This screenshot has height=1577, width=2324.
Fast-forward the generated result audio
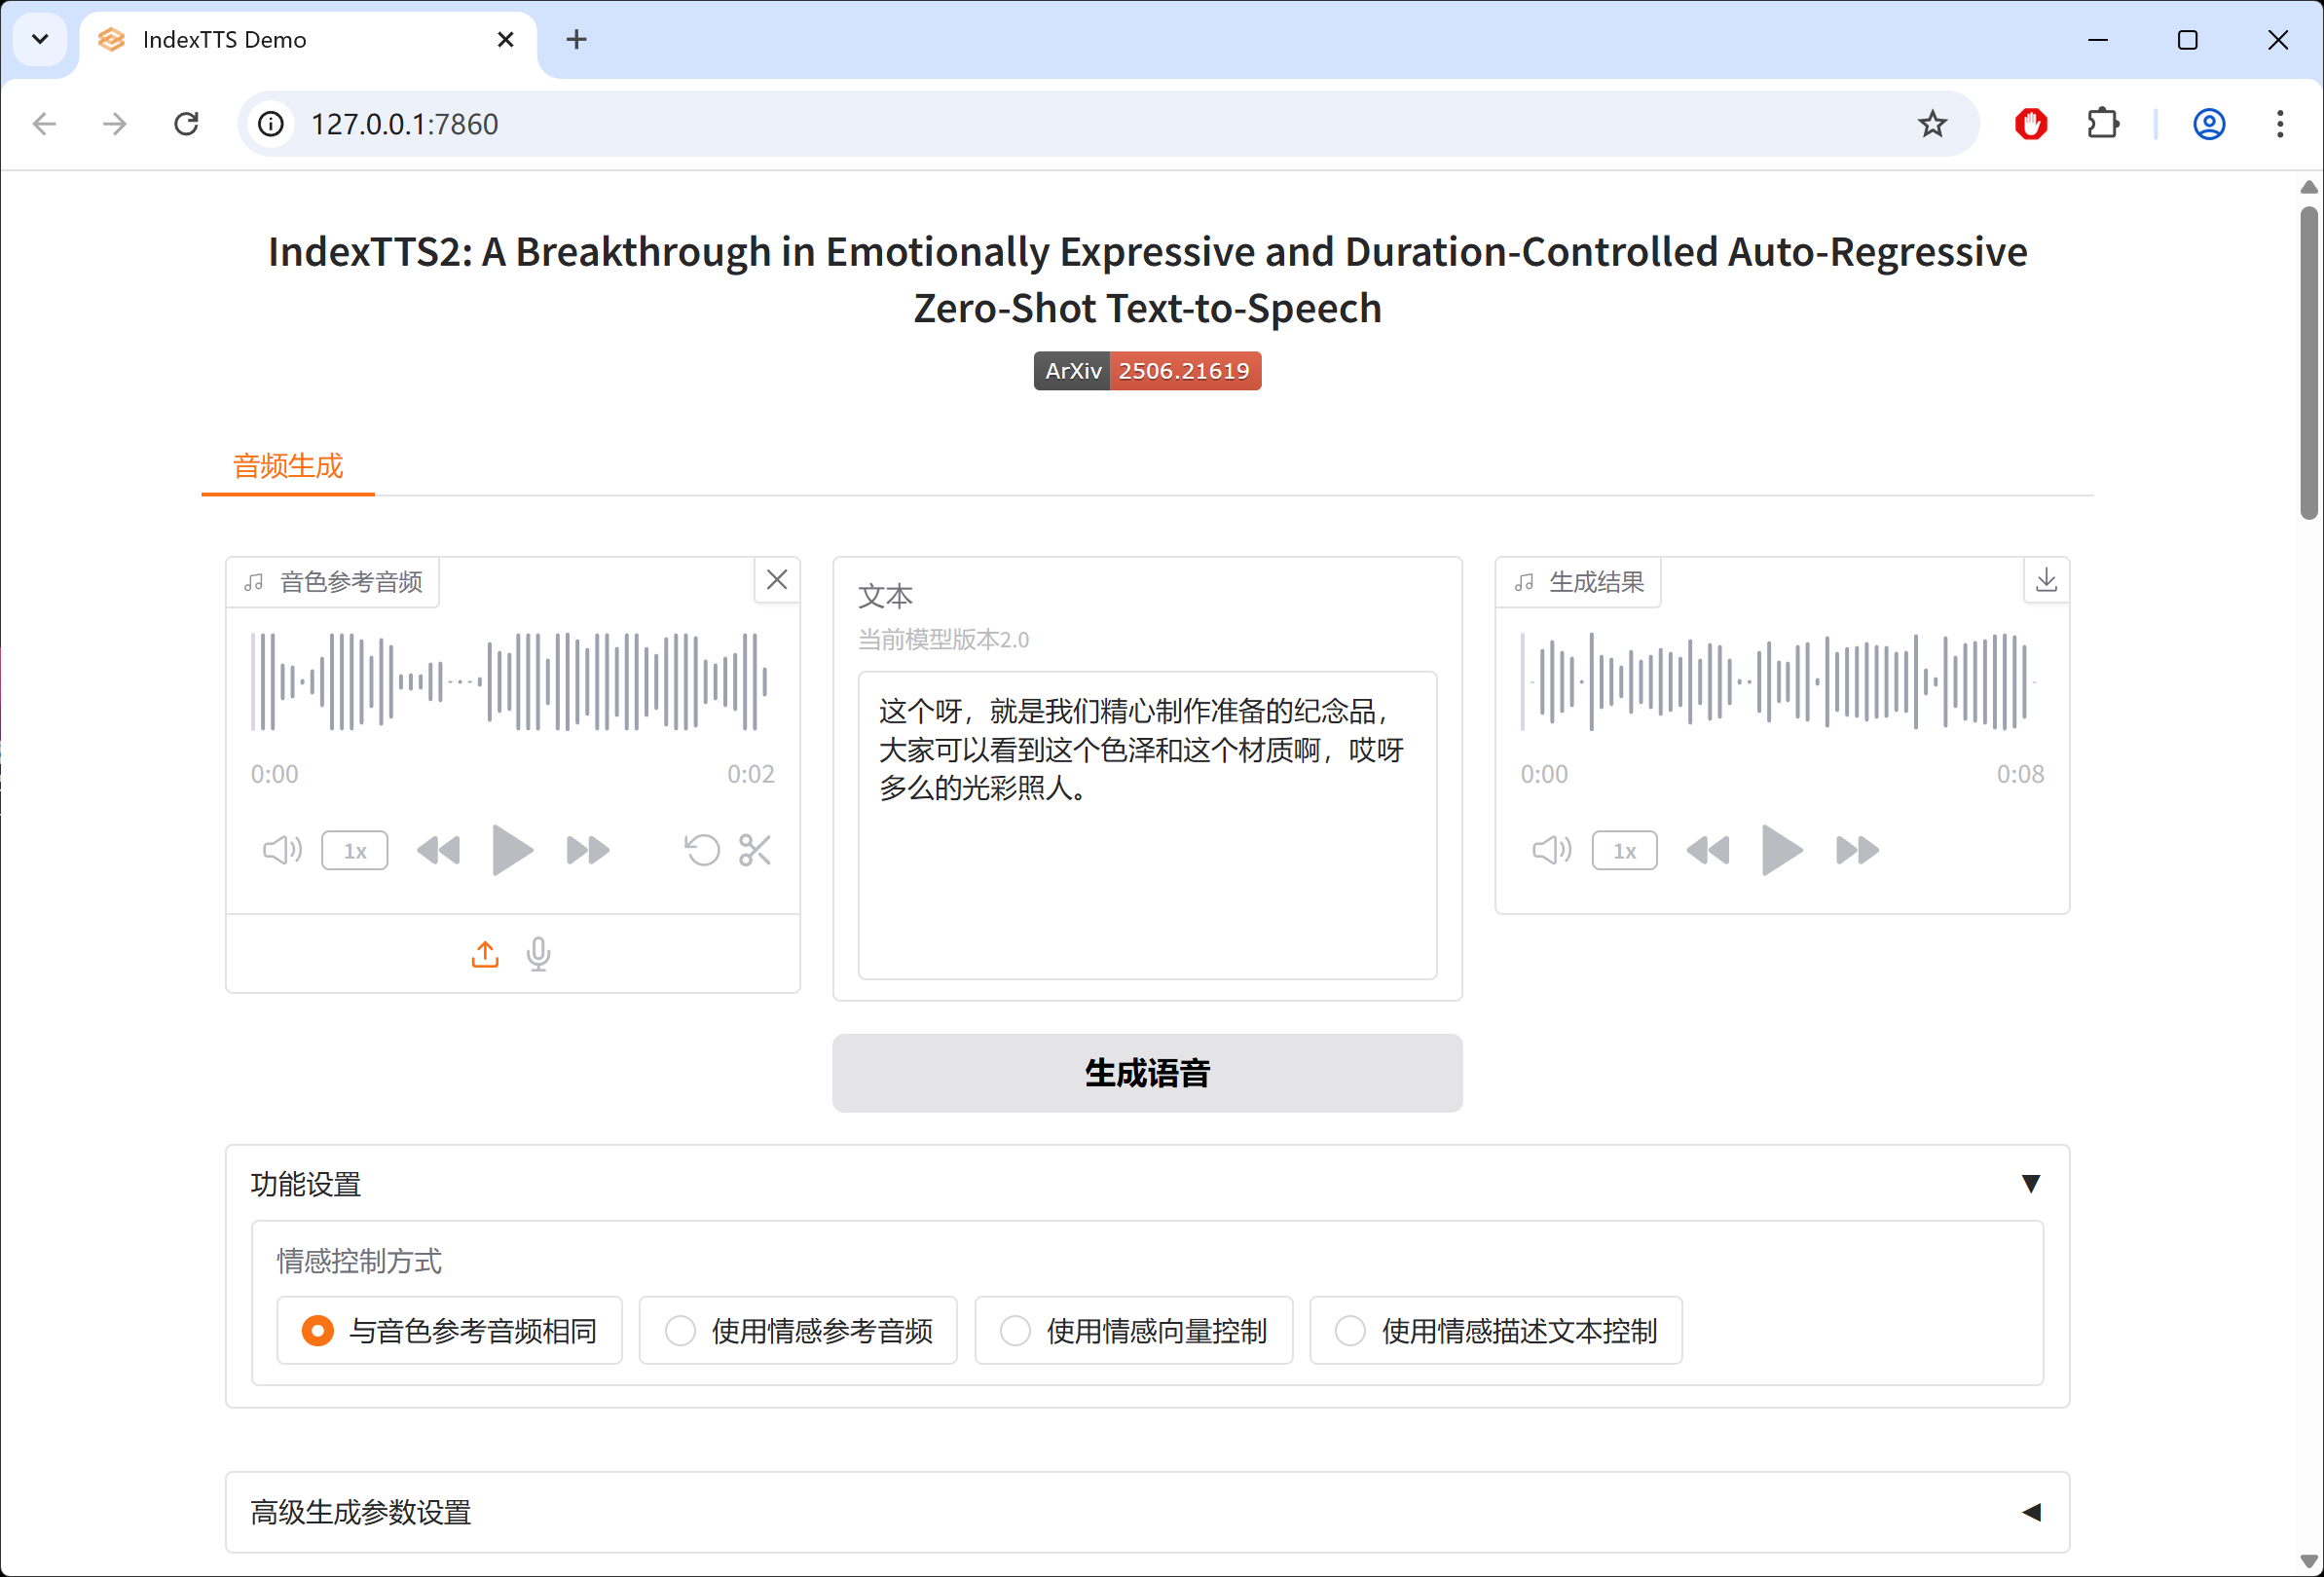click(x=1857, y=851)
